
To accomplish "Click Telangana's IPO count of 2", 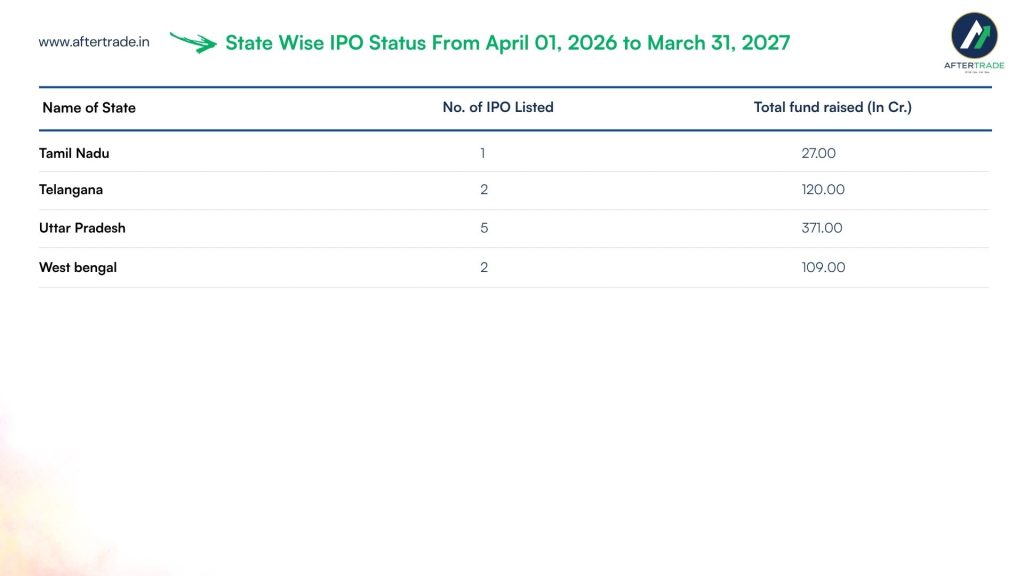I will pyautogui.click(x=484, y=189).
